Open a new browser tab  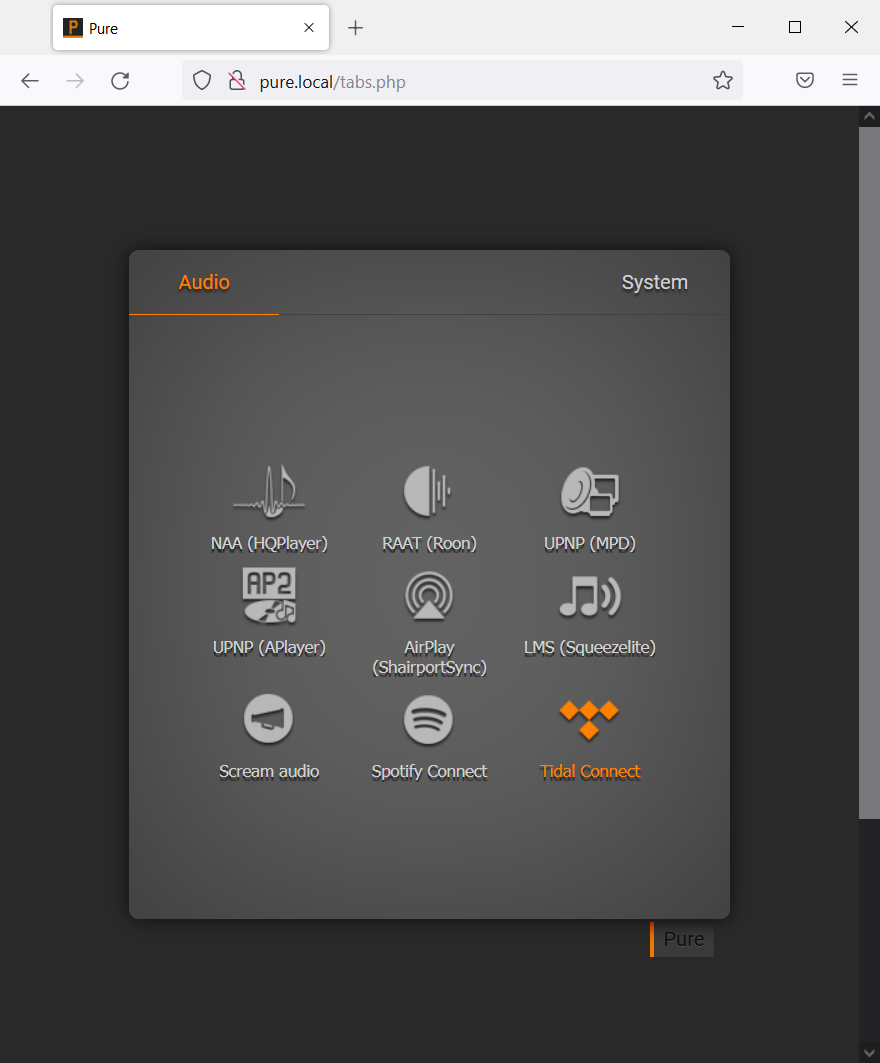point(355,28)
